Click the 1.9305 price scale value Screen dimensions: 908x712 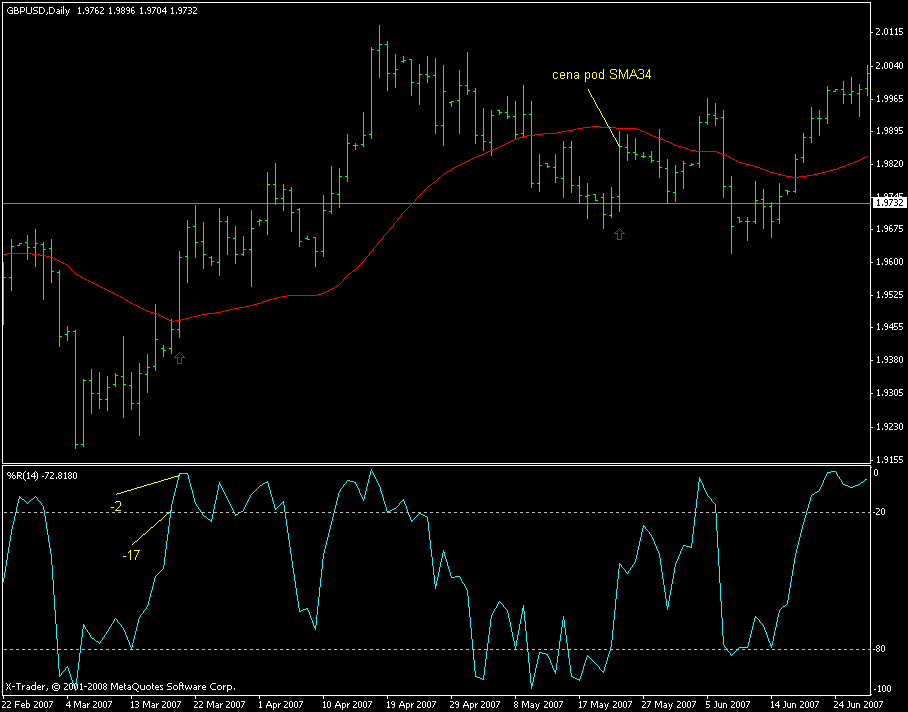pos(890,393)
